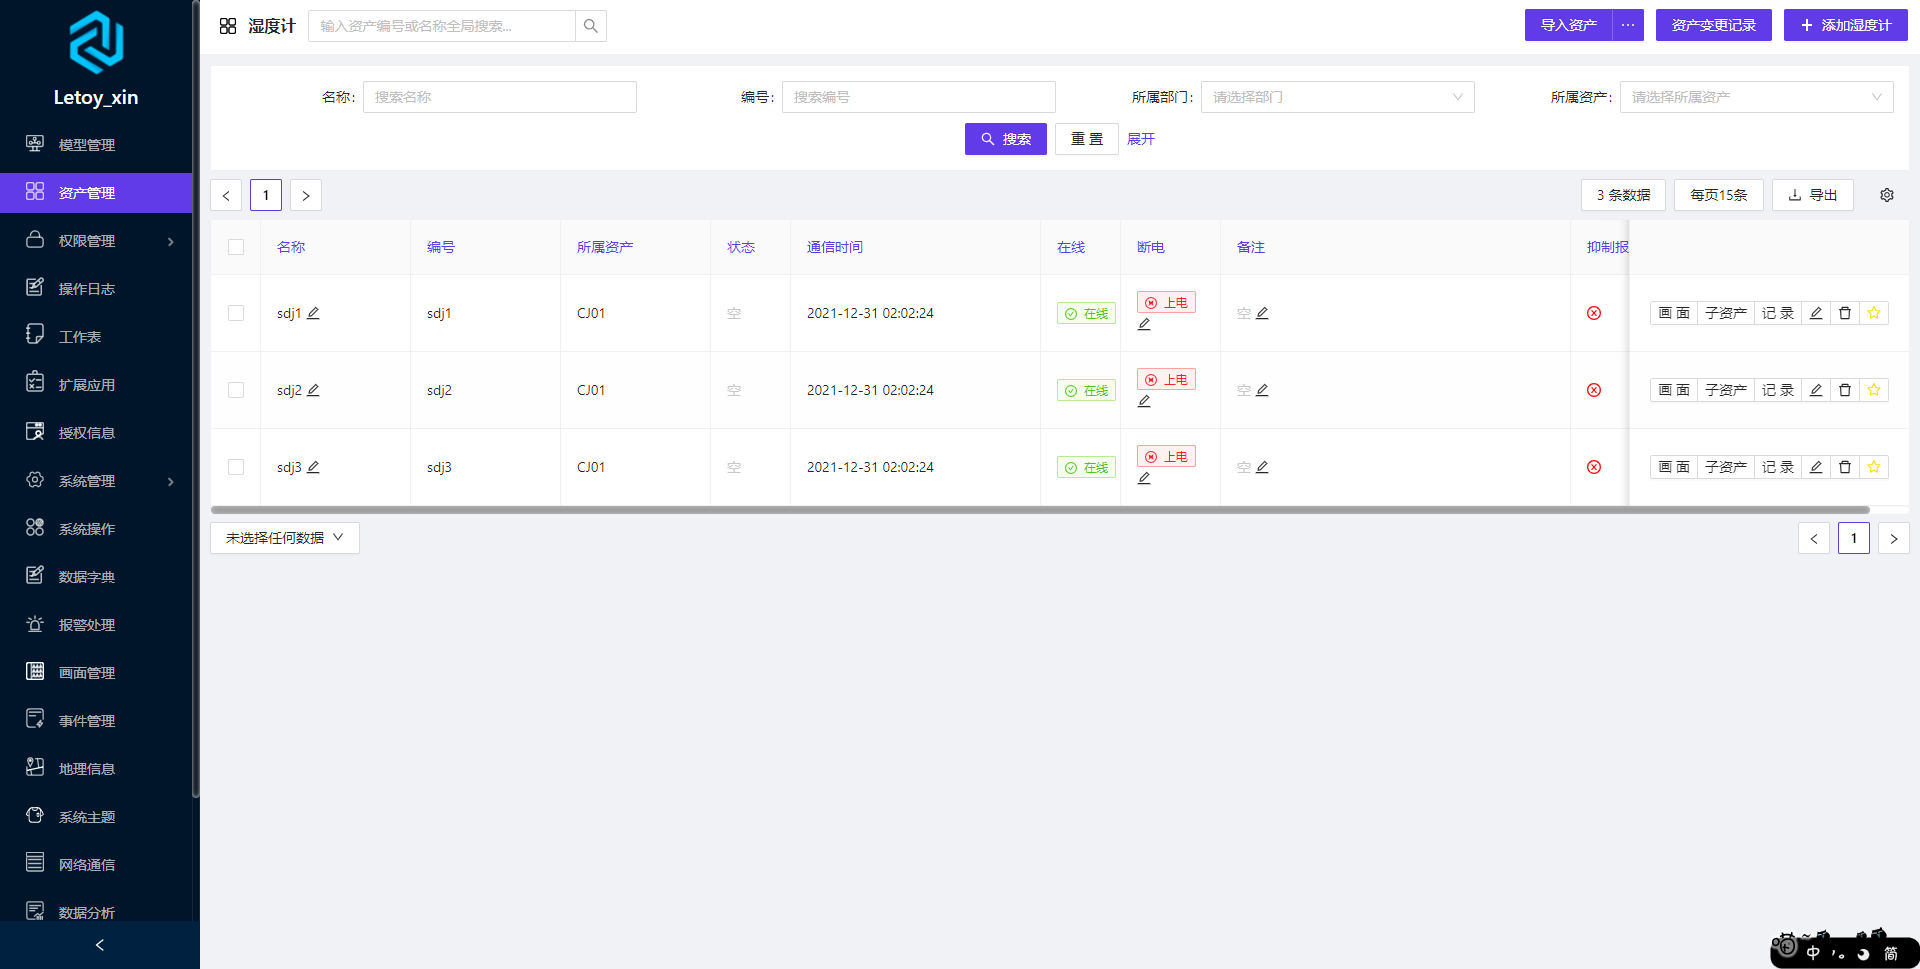Click the edit action icon for sdj3 row

[1816, 467]
